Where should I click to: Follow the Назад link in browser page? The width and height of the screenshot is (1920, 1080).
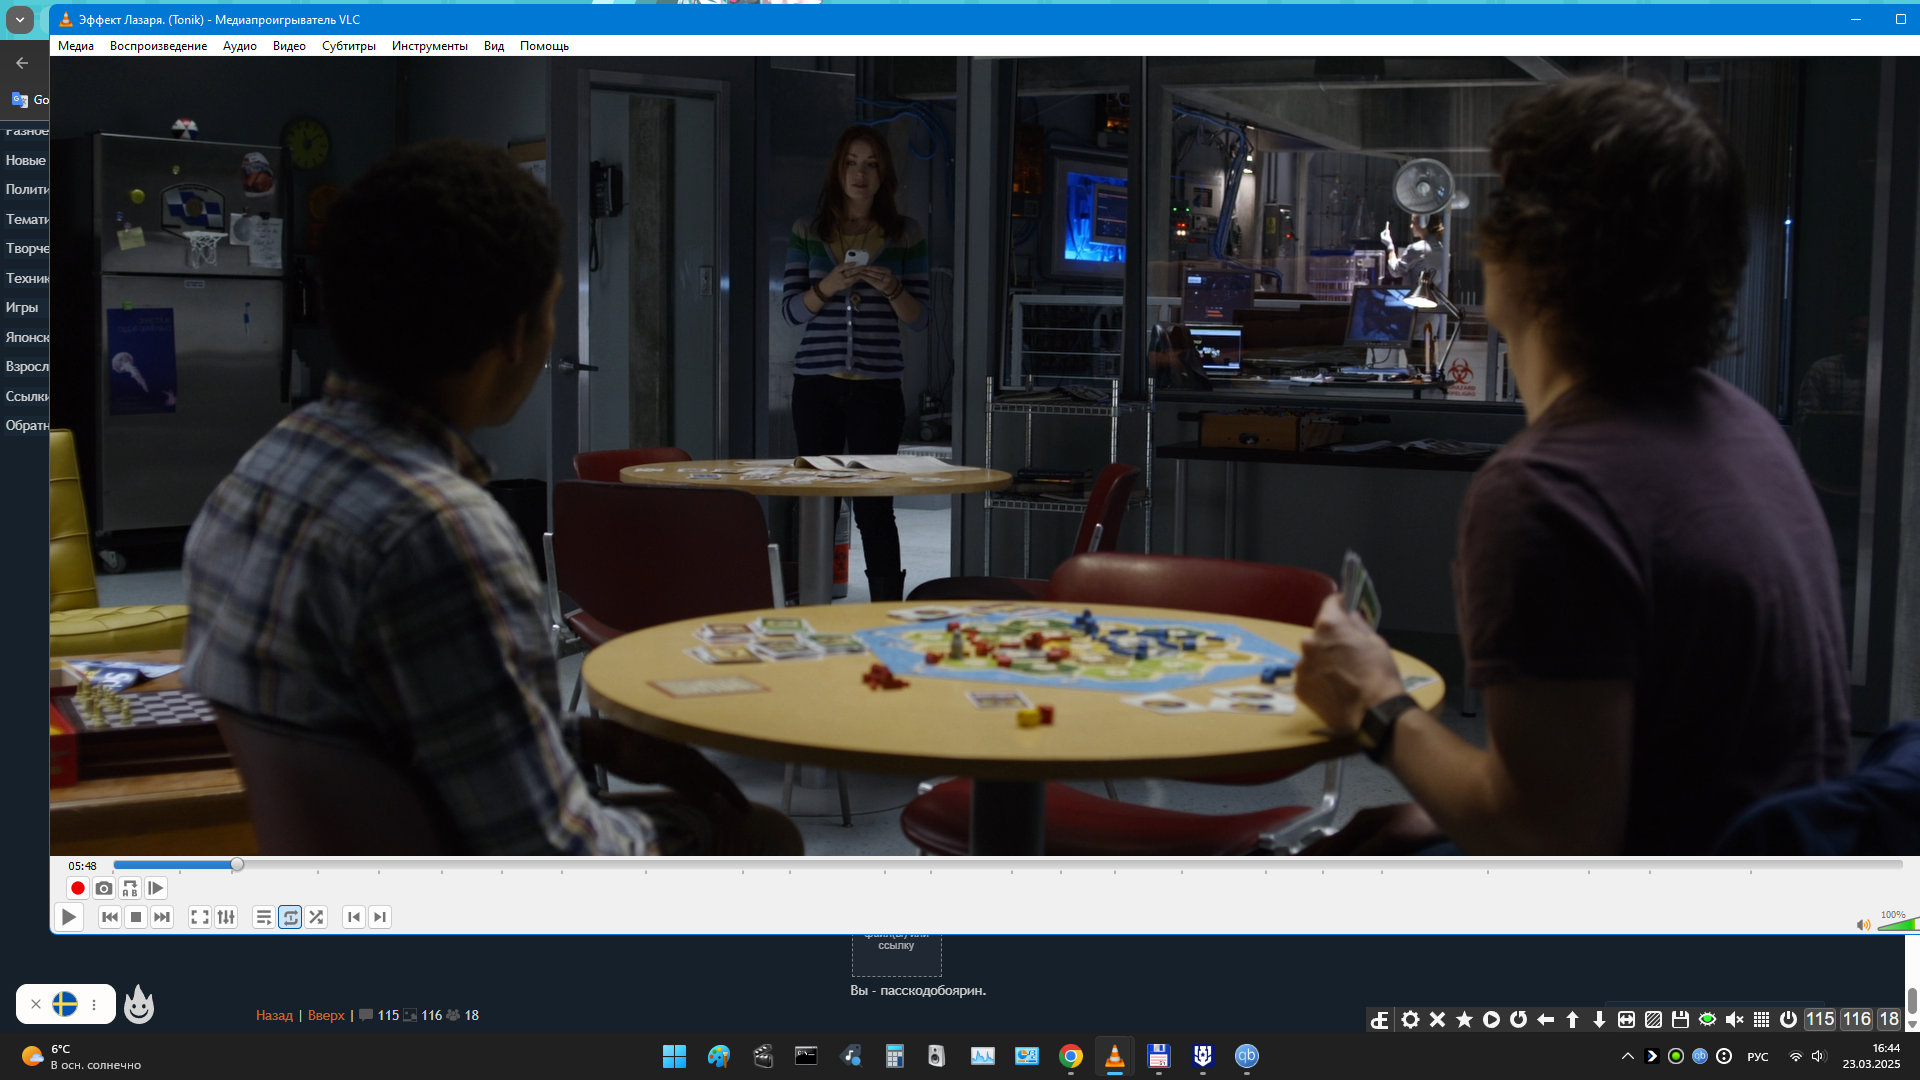click(274, 1015)
